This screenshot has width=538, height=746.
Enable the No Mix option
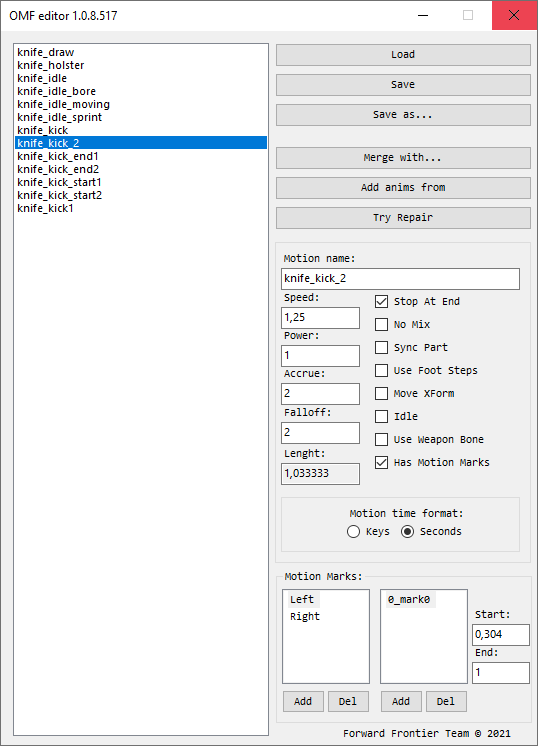pyautogui.click(x=381, y=324)
